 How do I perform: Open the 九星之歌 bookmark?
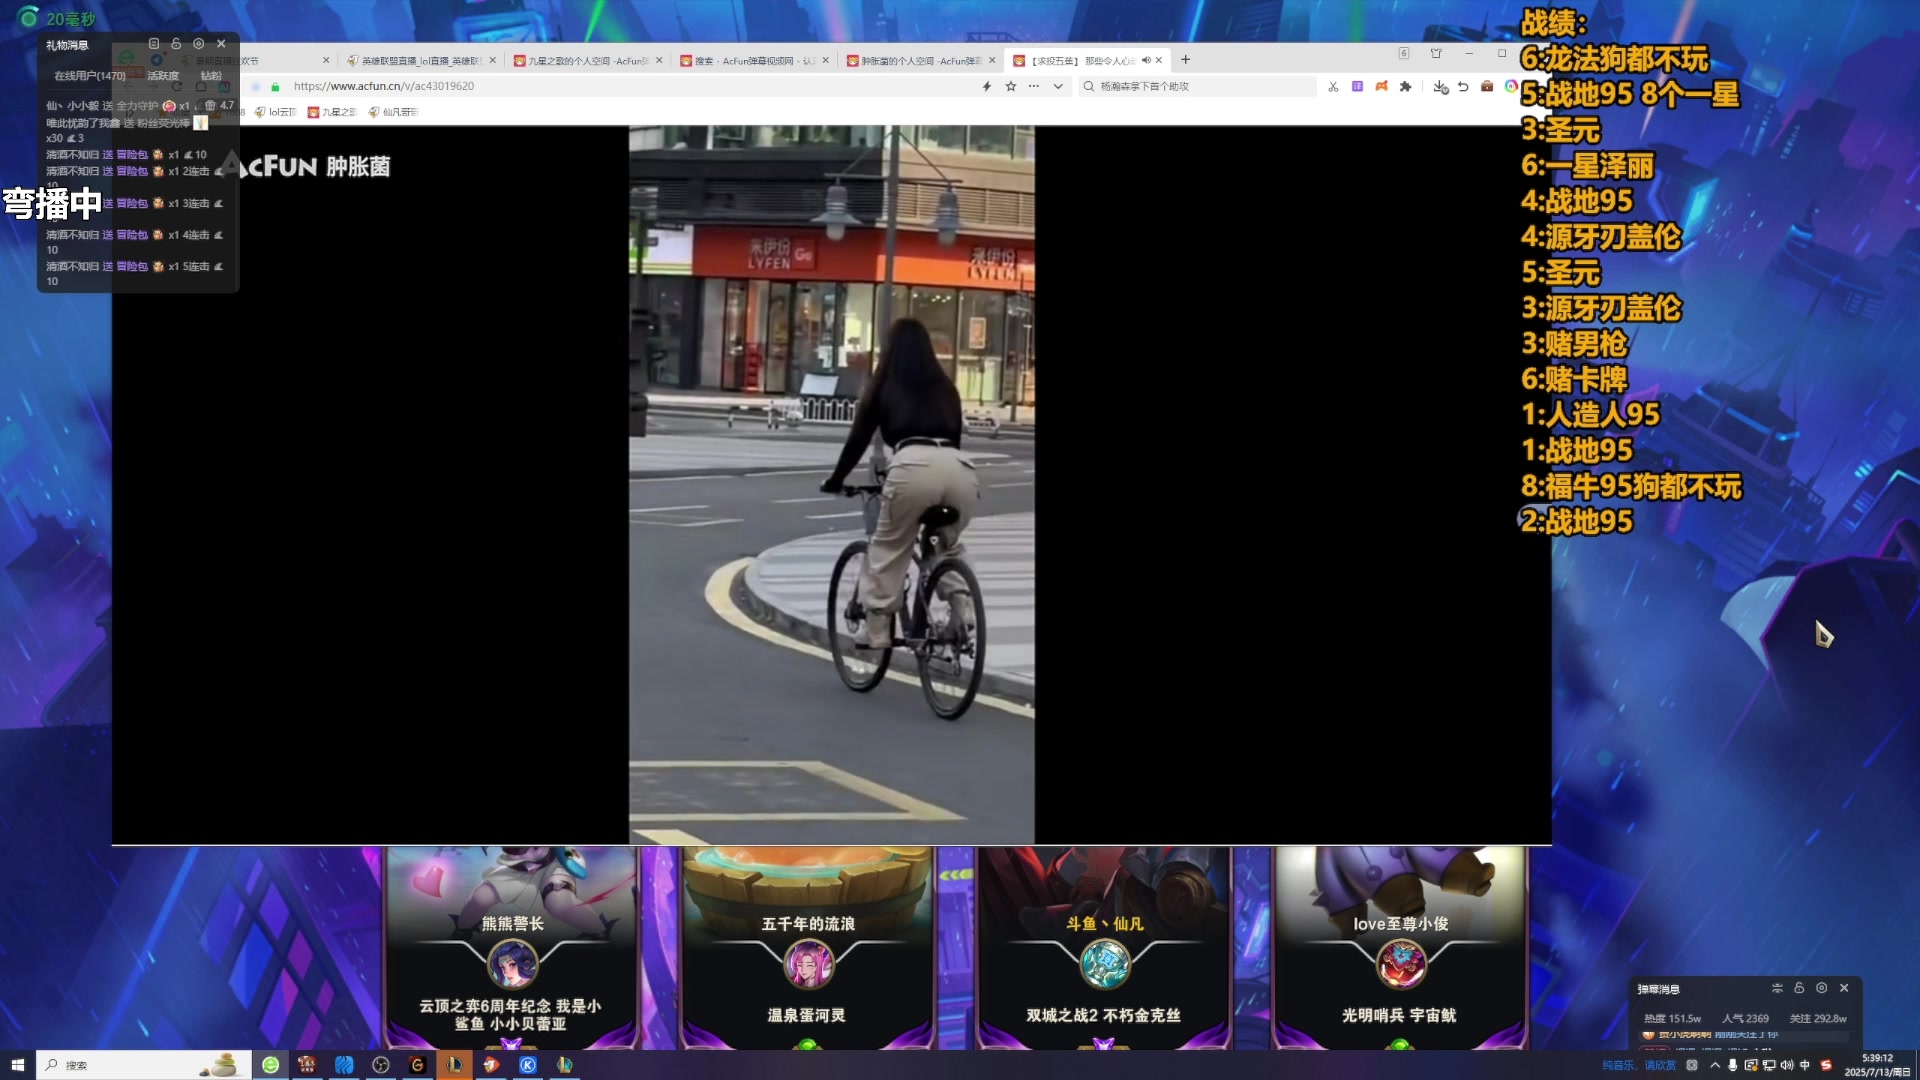point(332,112)
